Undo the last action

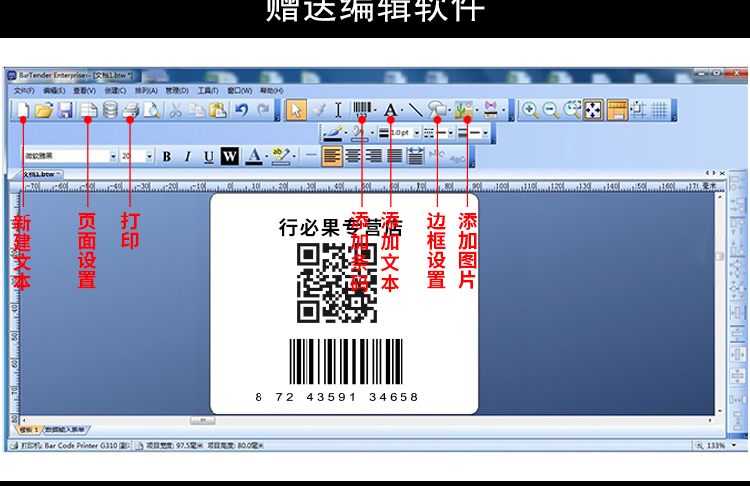coord(242,110)
